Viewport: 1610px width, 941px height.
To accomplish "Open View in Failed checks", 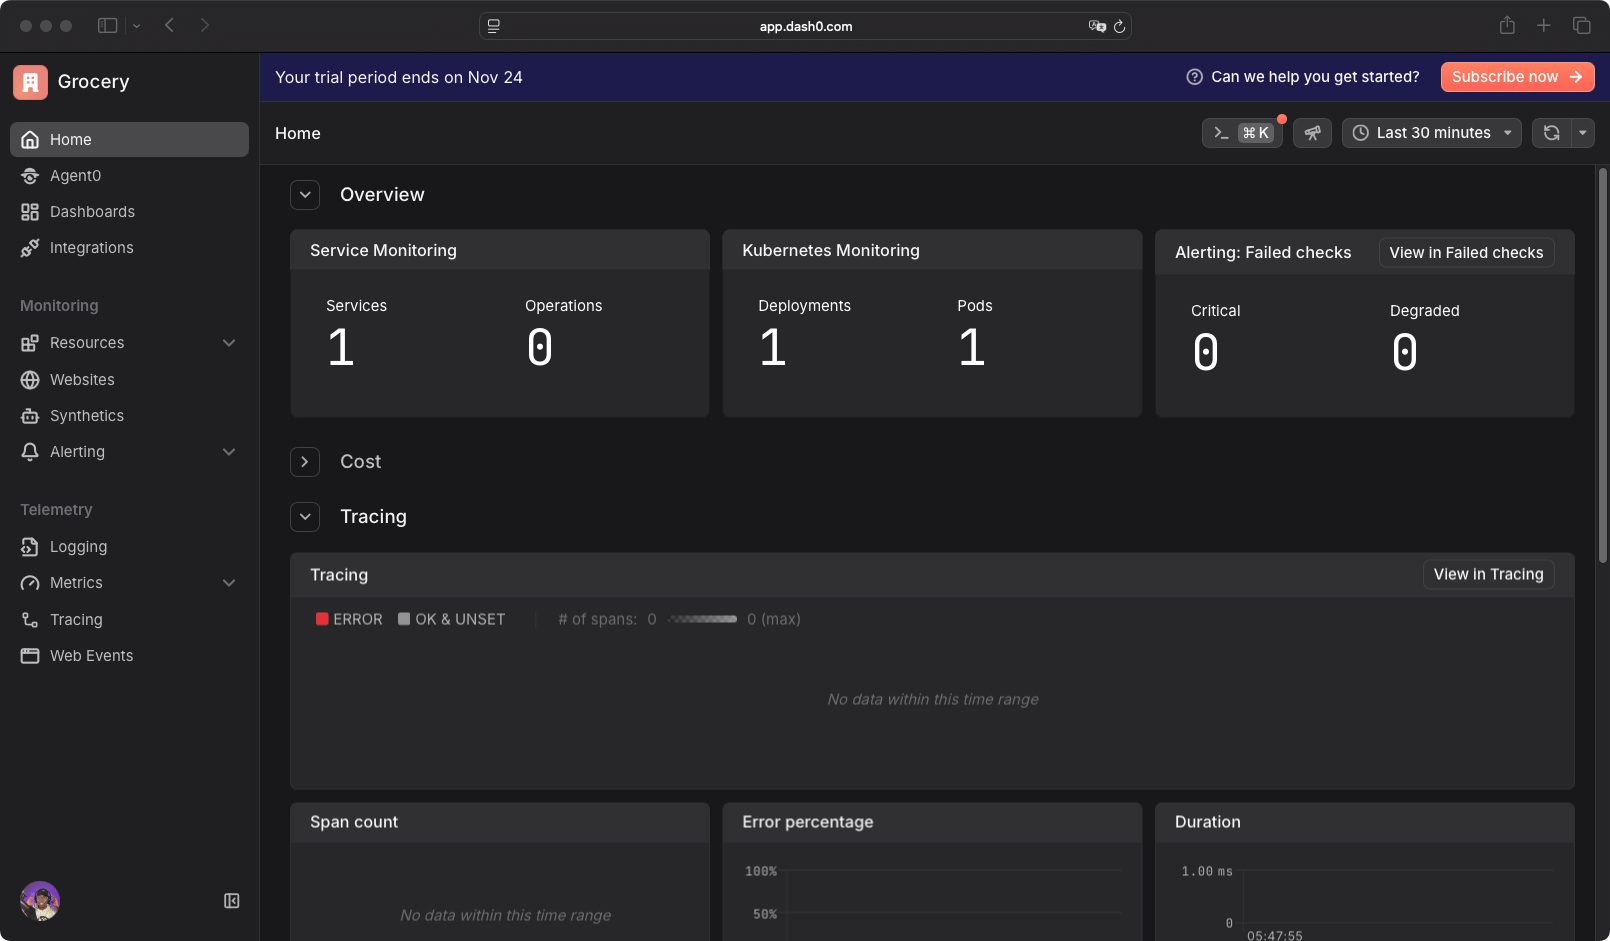I will (x=1466, y=252).
